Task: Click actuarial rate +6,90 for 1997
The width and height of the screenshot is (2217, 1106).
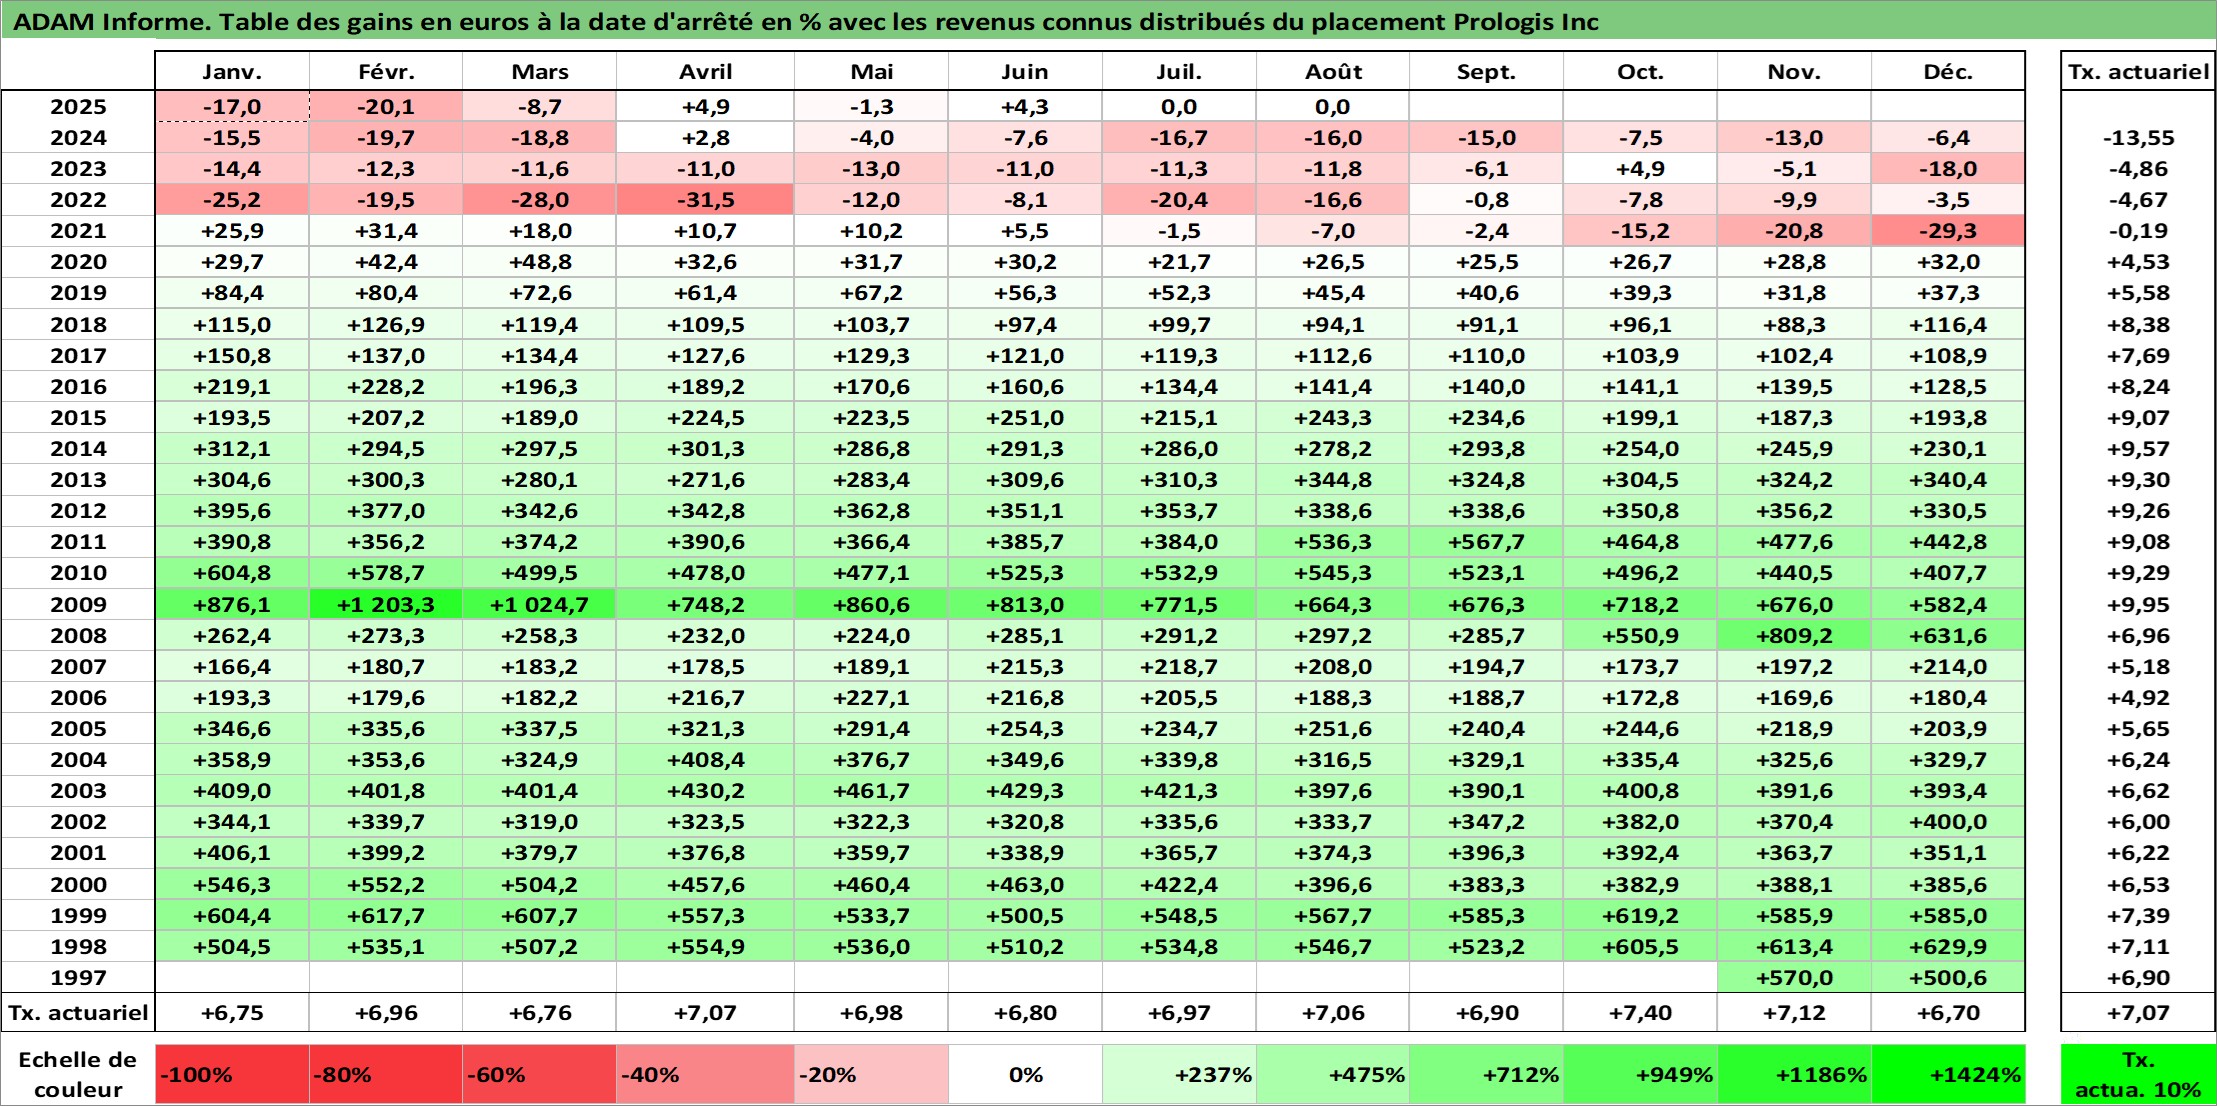Action: (2138, 978)
